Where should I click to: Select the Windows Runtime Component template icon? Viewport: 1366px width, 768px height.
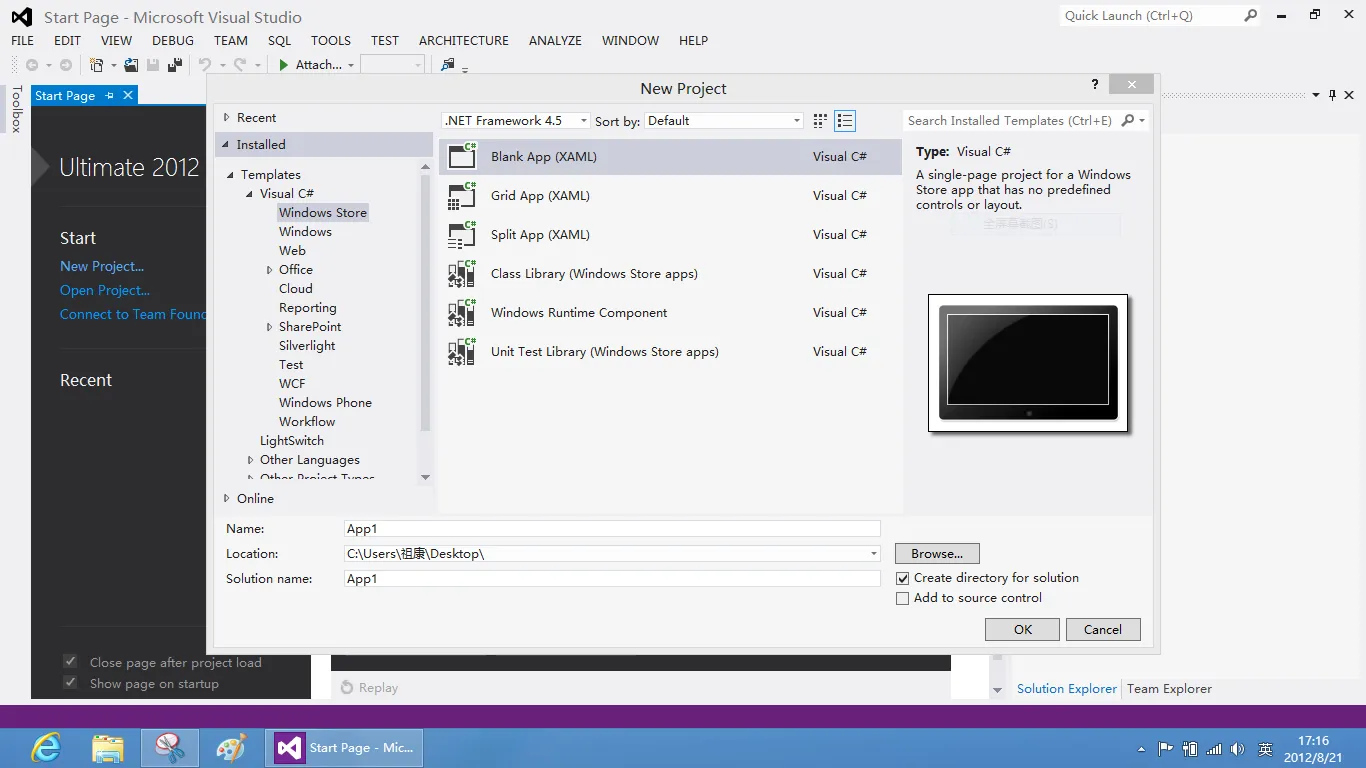click(462, 313)
